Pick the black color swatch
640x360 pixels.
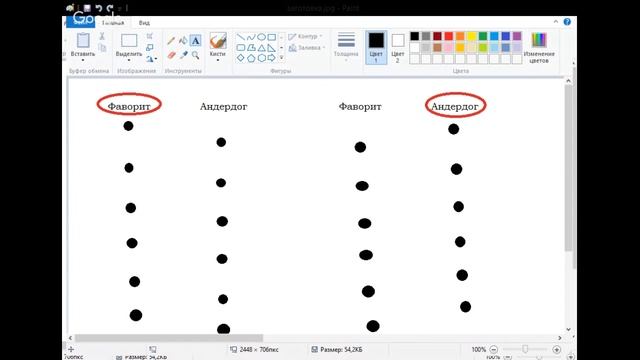click(415, 36)
